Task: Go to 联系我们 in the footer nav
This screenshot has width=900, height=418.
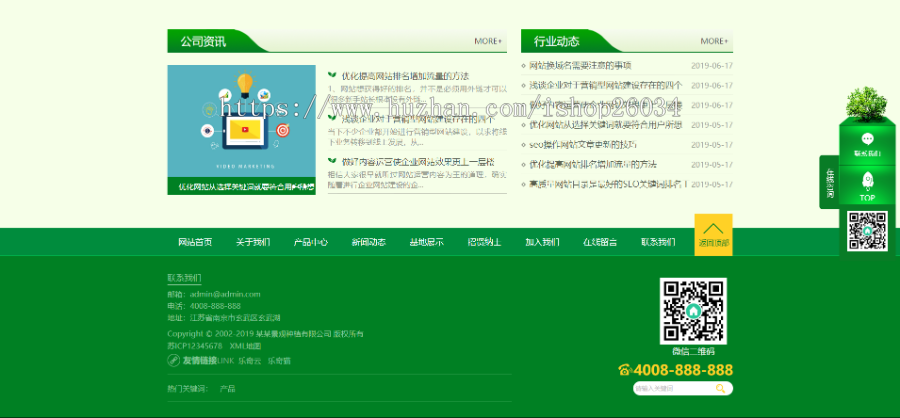Action: (658, 242)
